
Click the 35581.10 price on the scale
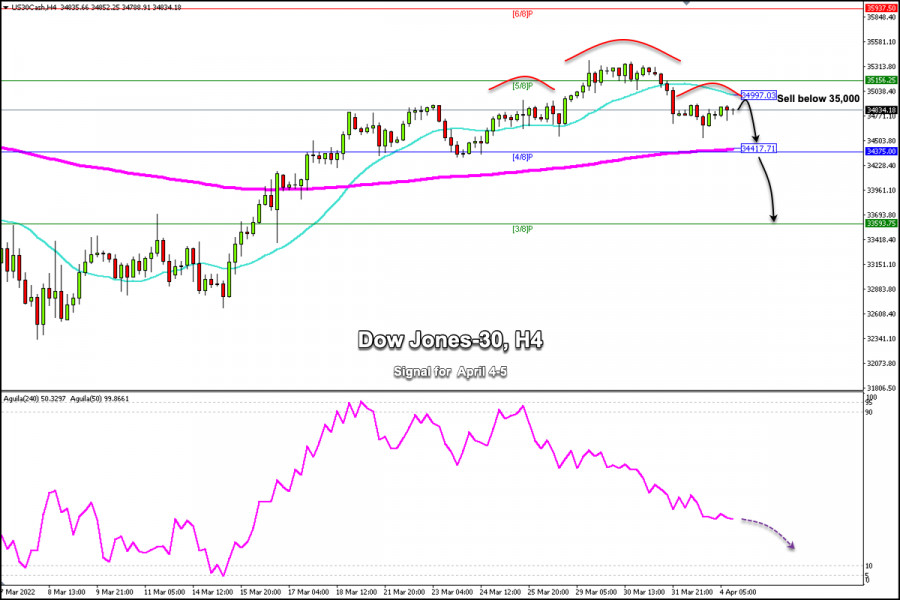(882, 42)
